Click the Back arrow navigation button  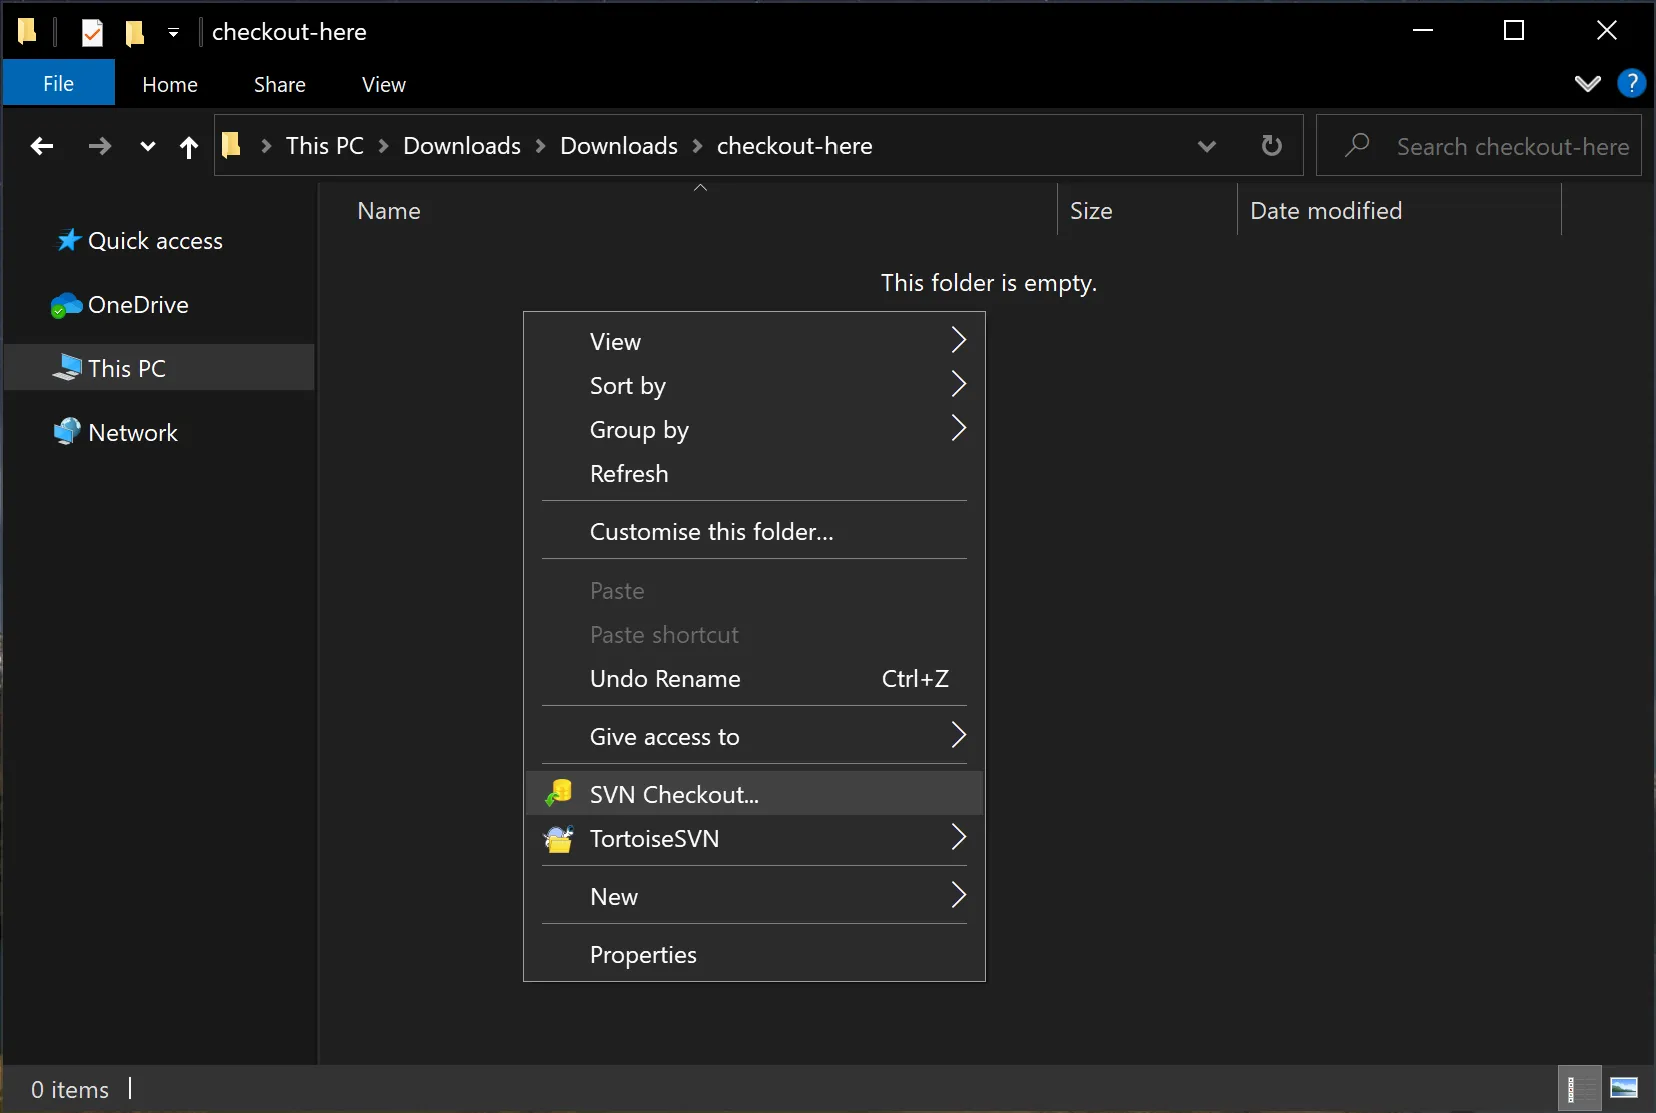[x=42, y=147]
